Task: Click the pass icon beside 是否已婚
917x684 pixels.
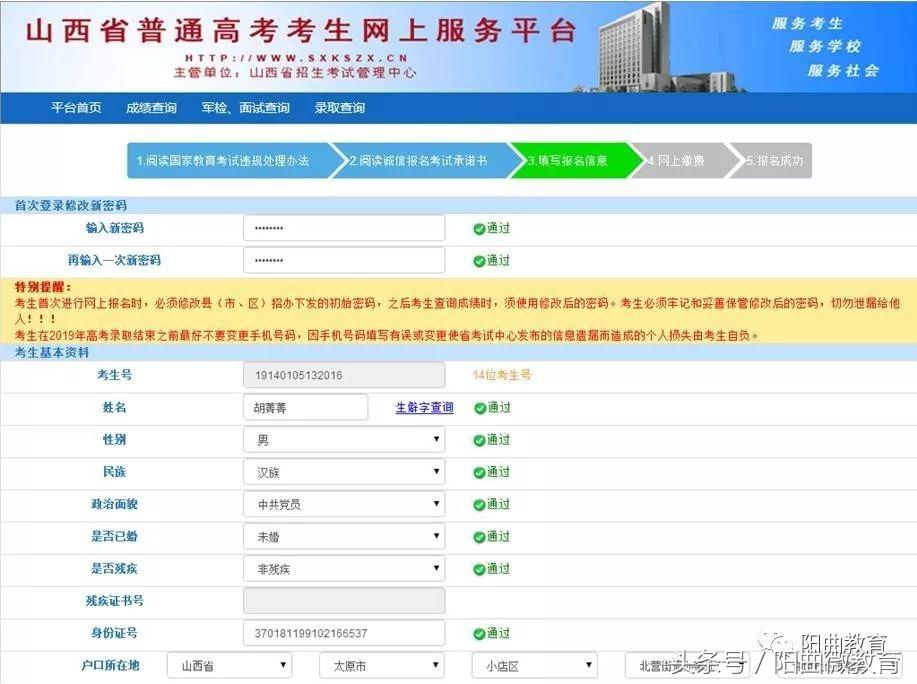Action: (480, 536)
